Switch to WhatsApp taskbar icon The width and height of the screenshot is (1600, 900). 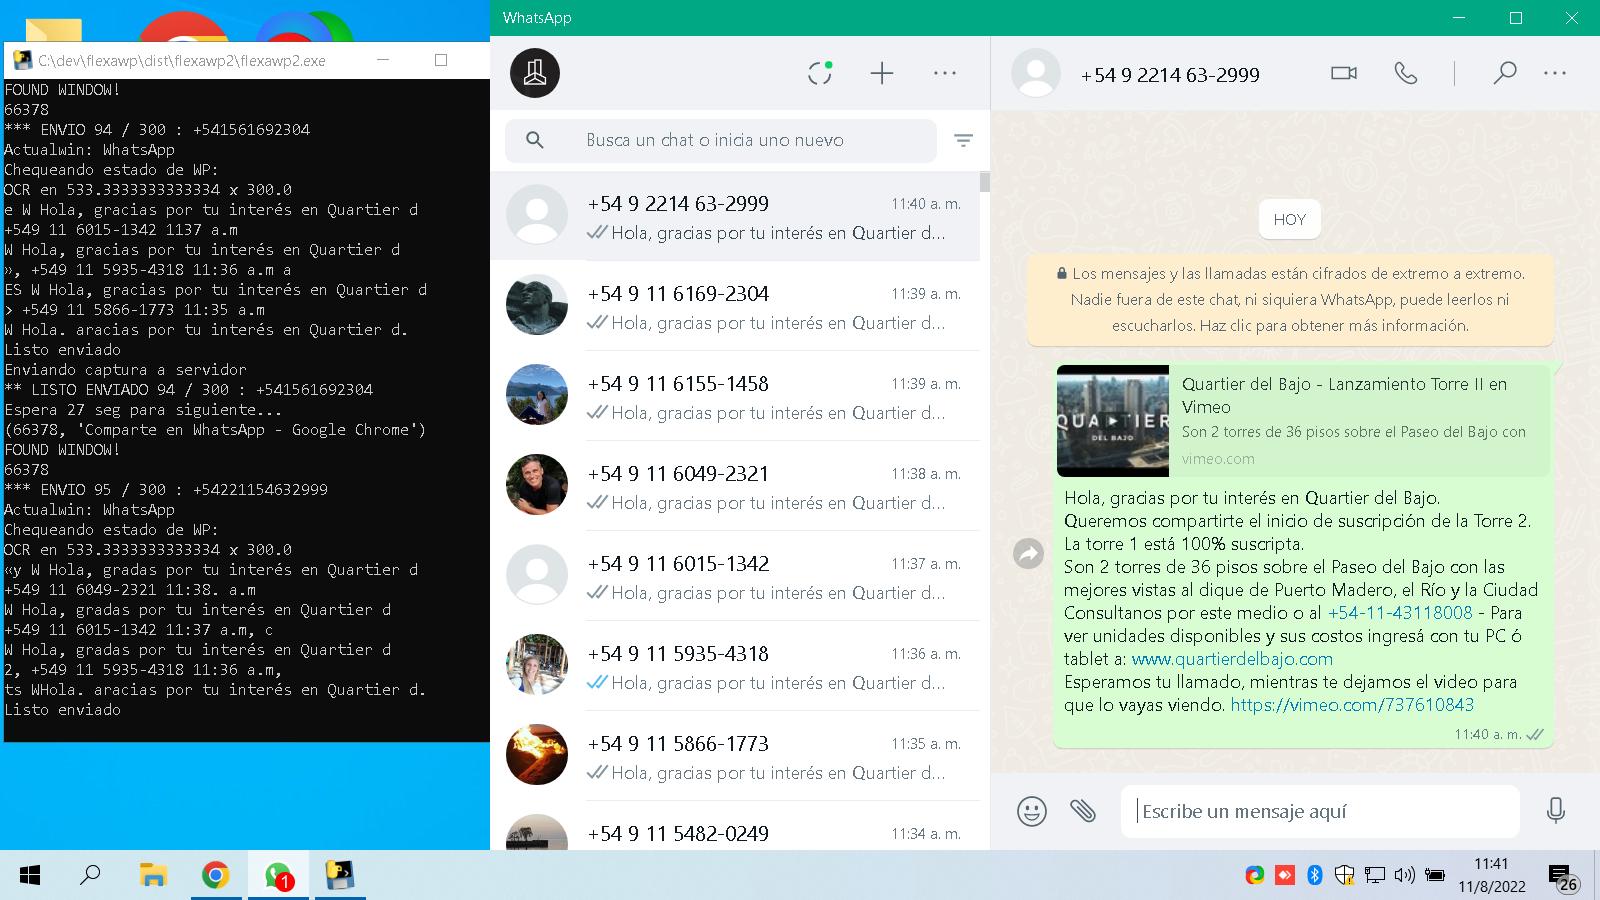pos(278,876)
